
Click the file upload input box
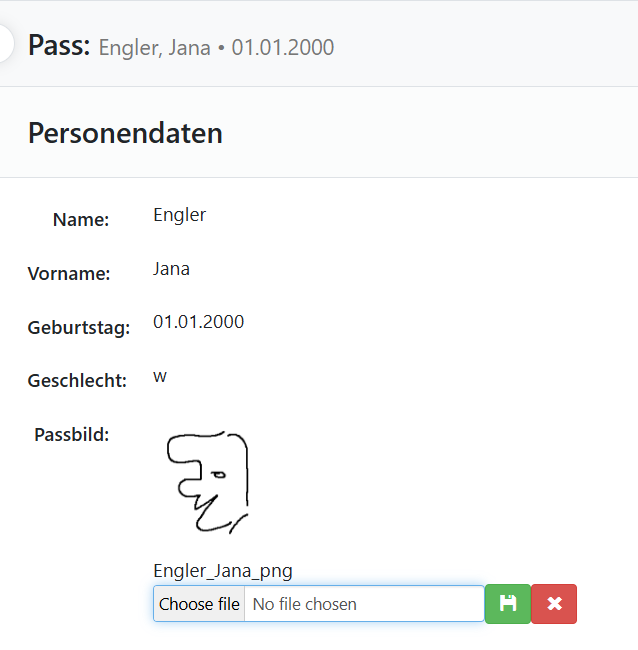pos(318,604)
